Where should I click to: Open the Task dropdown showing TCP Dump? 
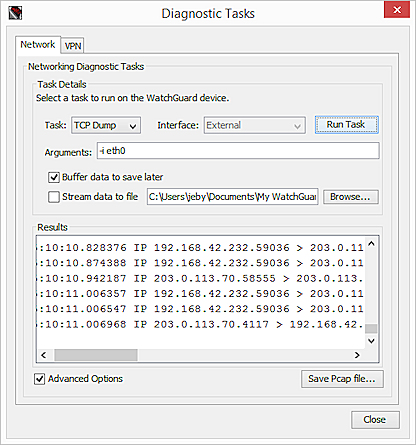pyautogui.click(x=106, y=125)
